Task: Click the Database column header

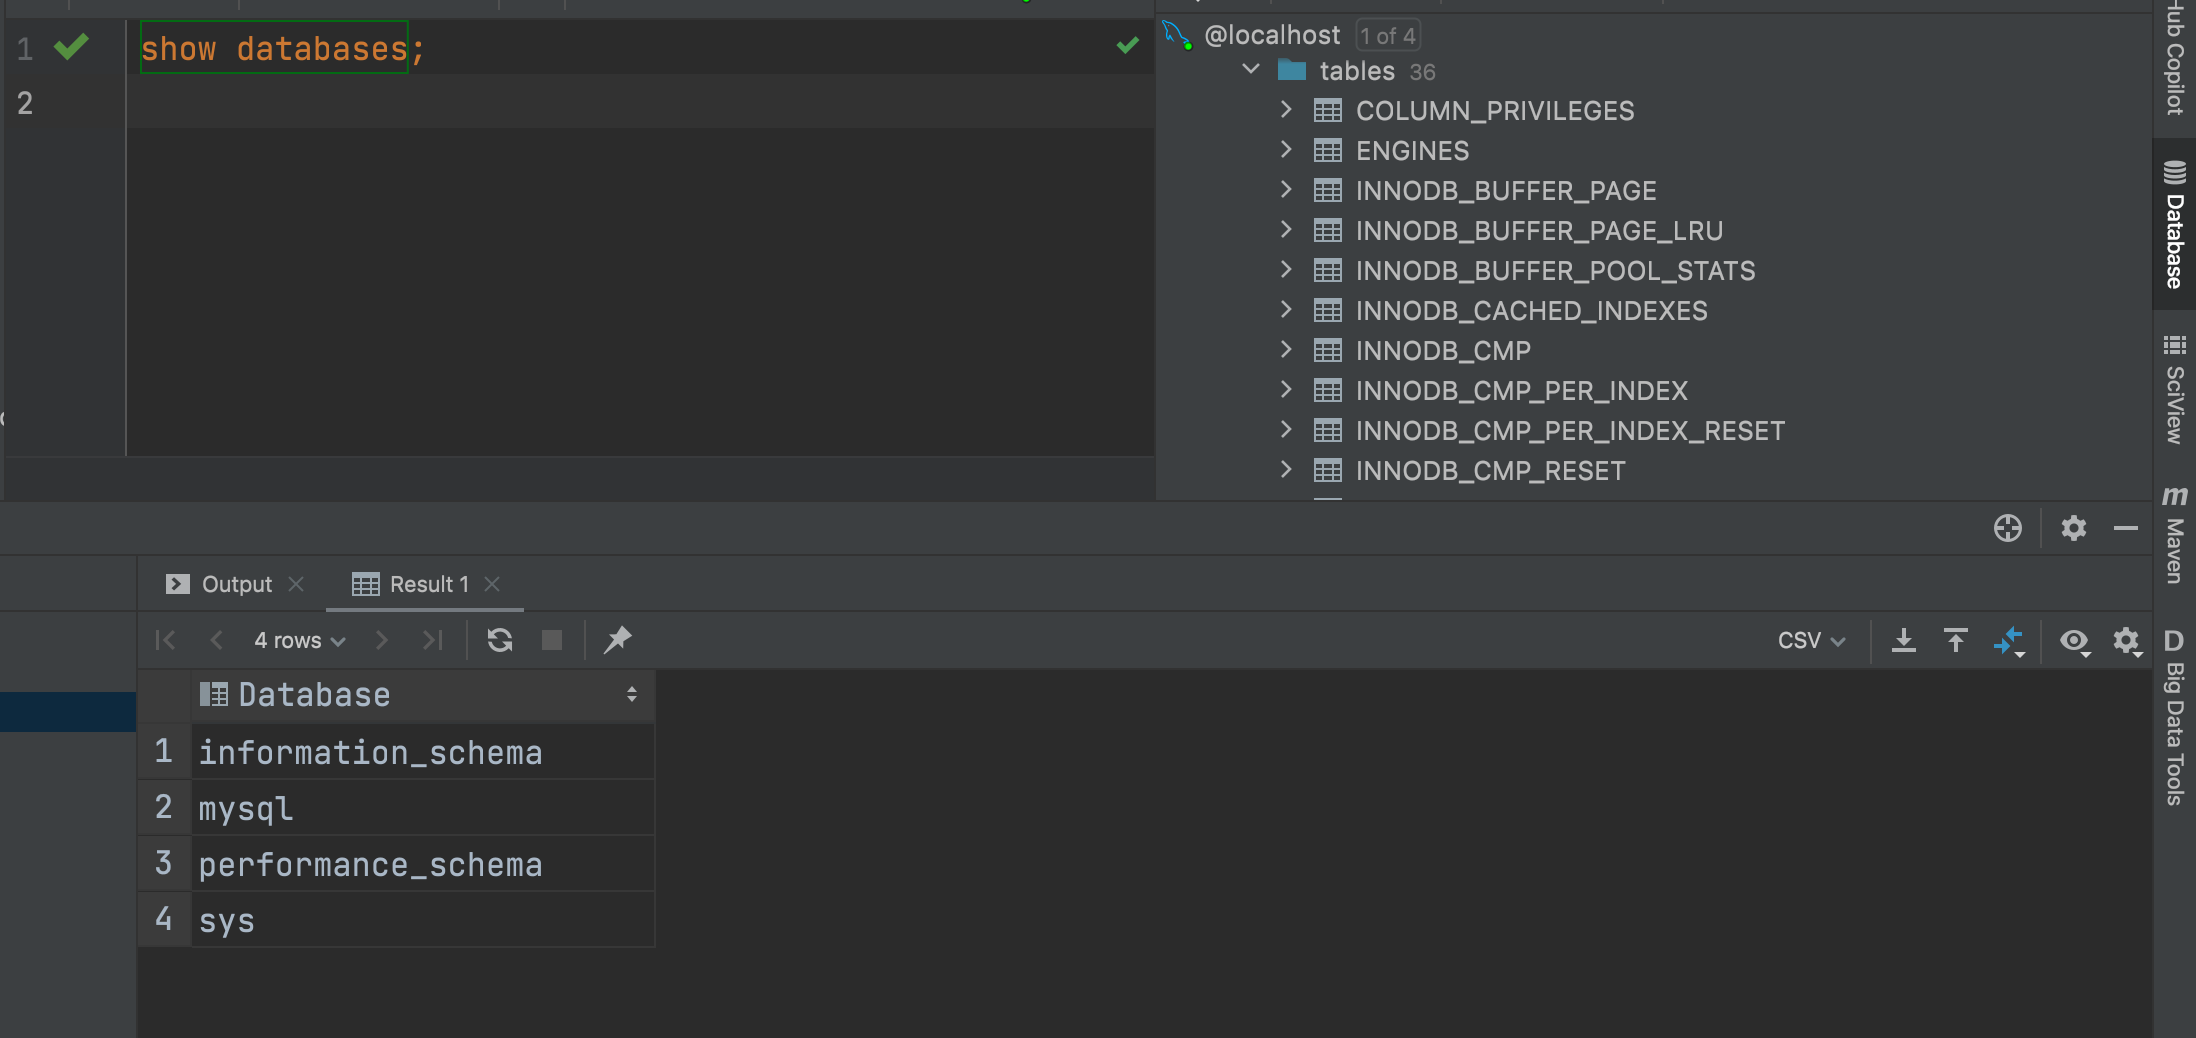Action: [x=423, y=695]
